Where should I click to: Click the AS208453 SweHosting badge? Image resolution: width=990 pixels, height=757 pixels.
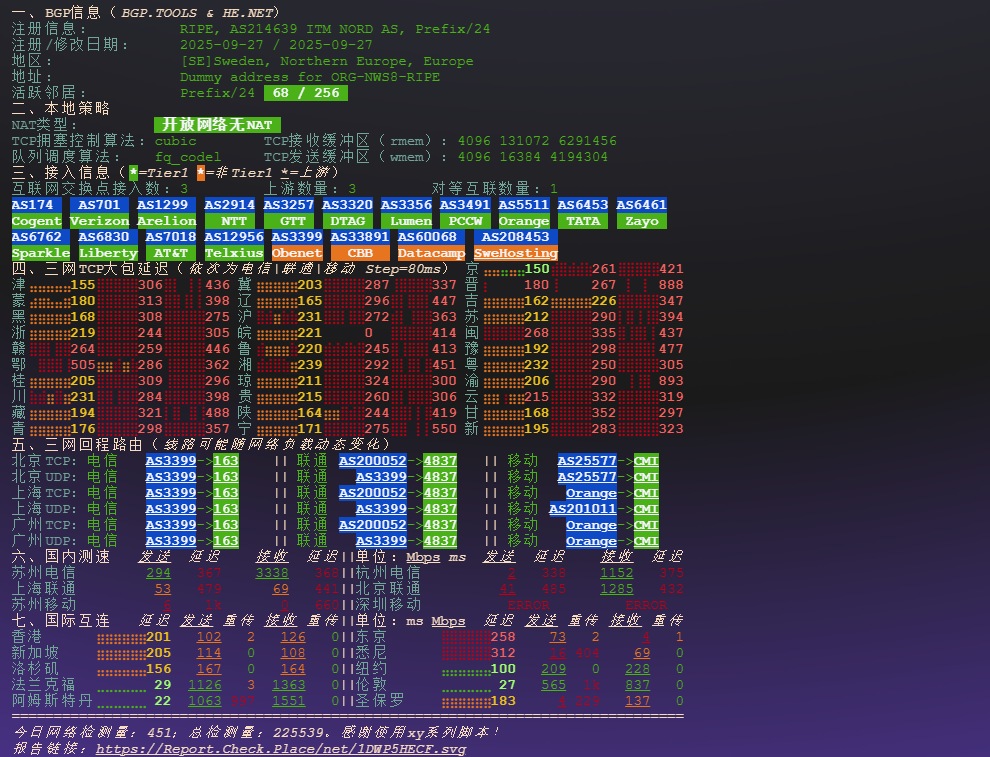click(515, 244)
